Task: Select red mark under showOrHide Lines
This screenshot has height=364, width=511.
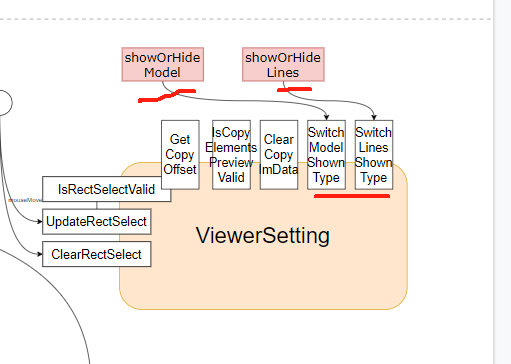Action: point(294,89)
